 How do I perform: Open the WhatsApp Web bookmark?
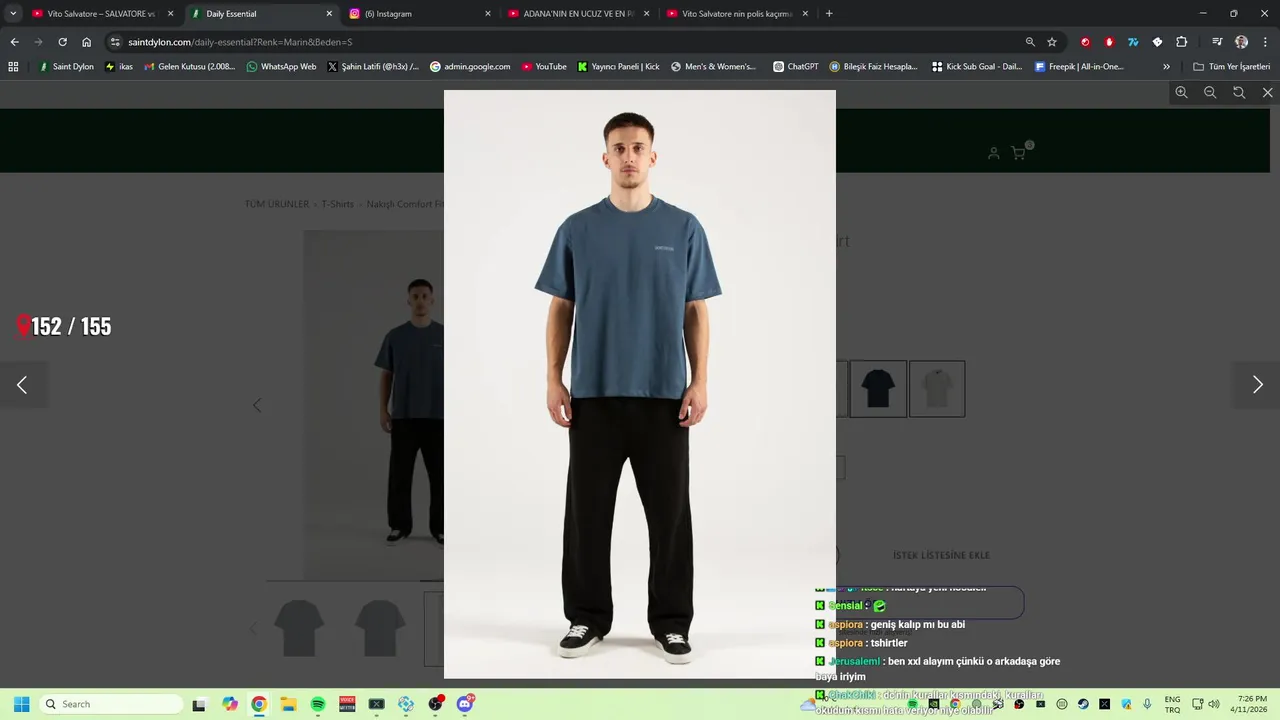click(x=281, y=67)
